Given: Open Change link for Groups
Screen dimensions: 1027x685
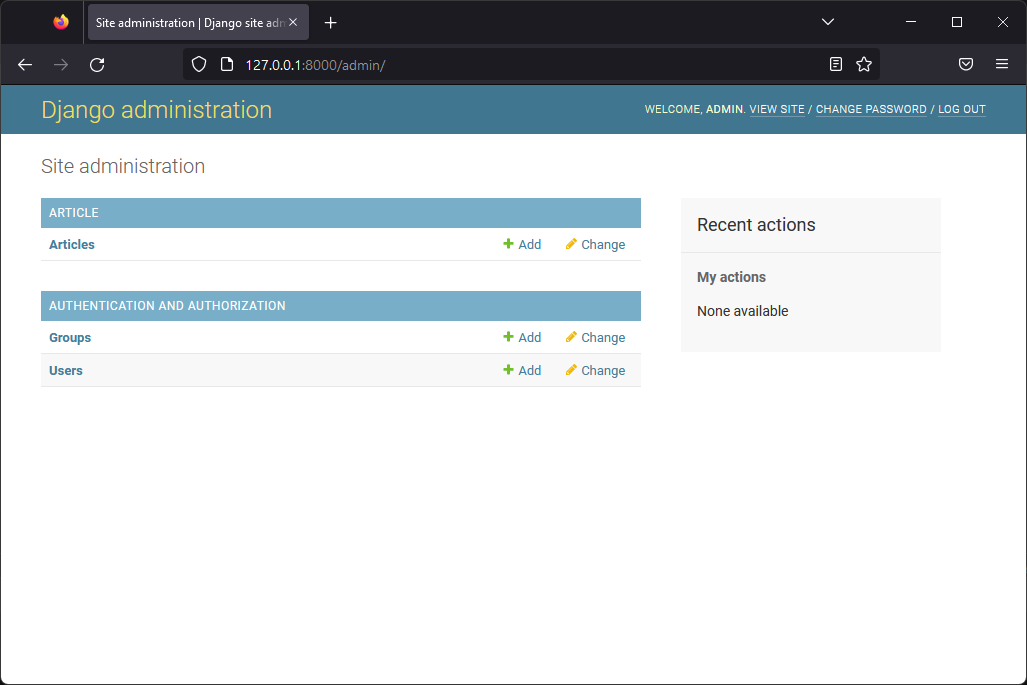Looking at the screenshot, I should [x=595, y=338].
